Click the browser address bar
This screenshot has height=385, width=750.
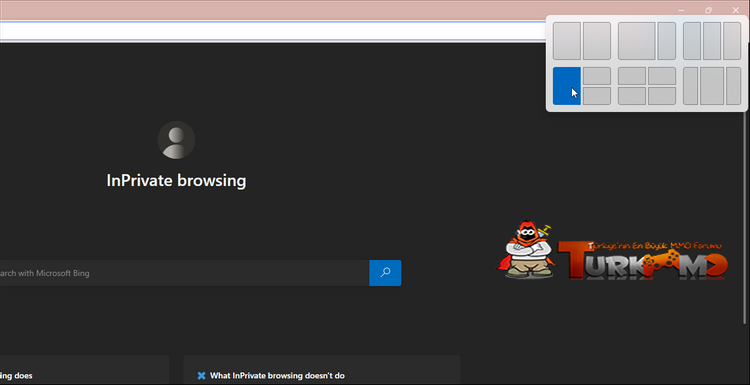pyautogui.click(x=273, y=31)
